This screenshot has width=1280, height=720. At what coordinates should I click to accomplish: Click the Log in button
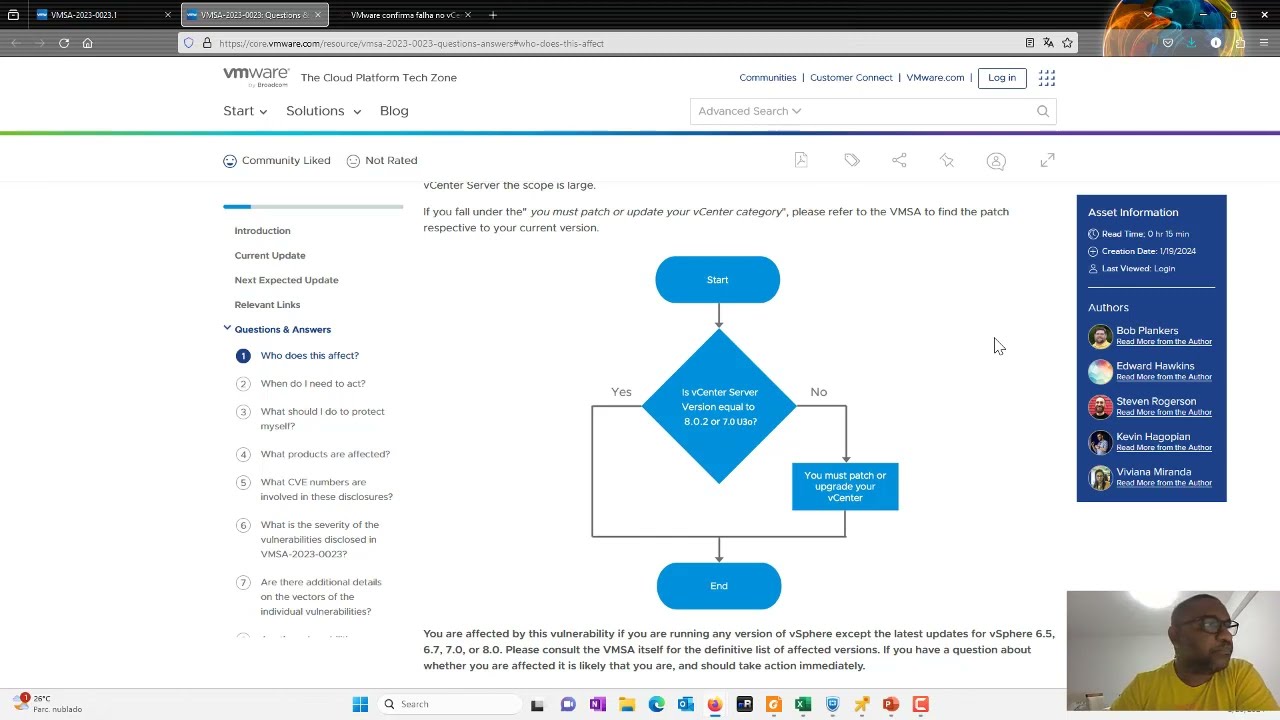point(1001,78)
